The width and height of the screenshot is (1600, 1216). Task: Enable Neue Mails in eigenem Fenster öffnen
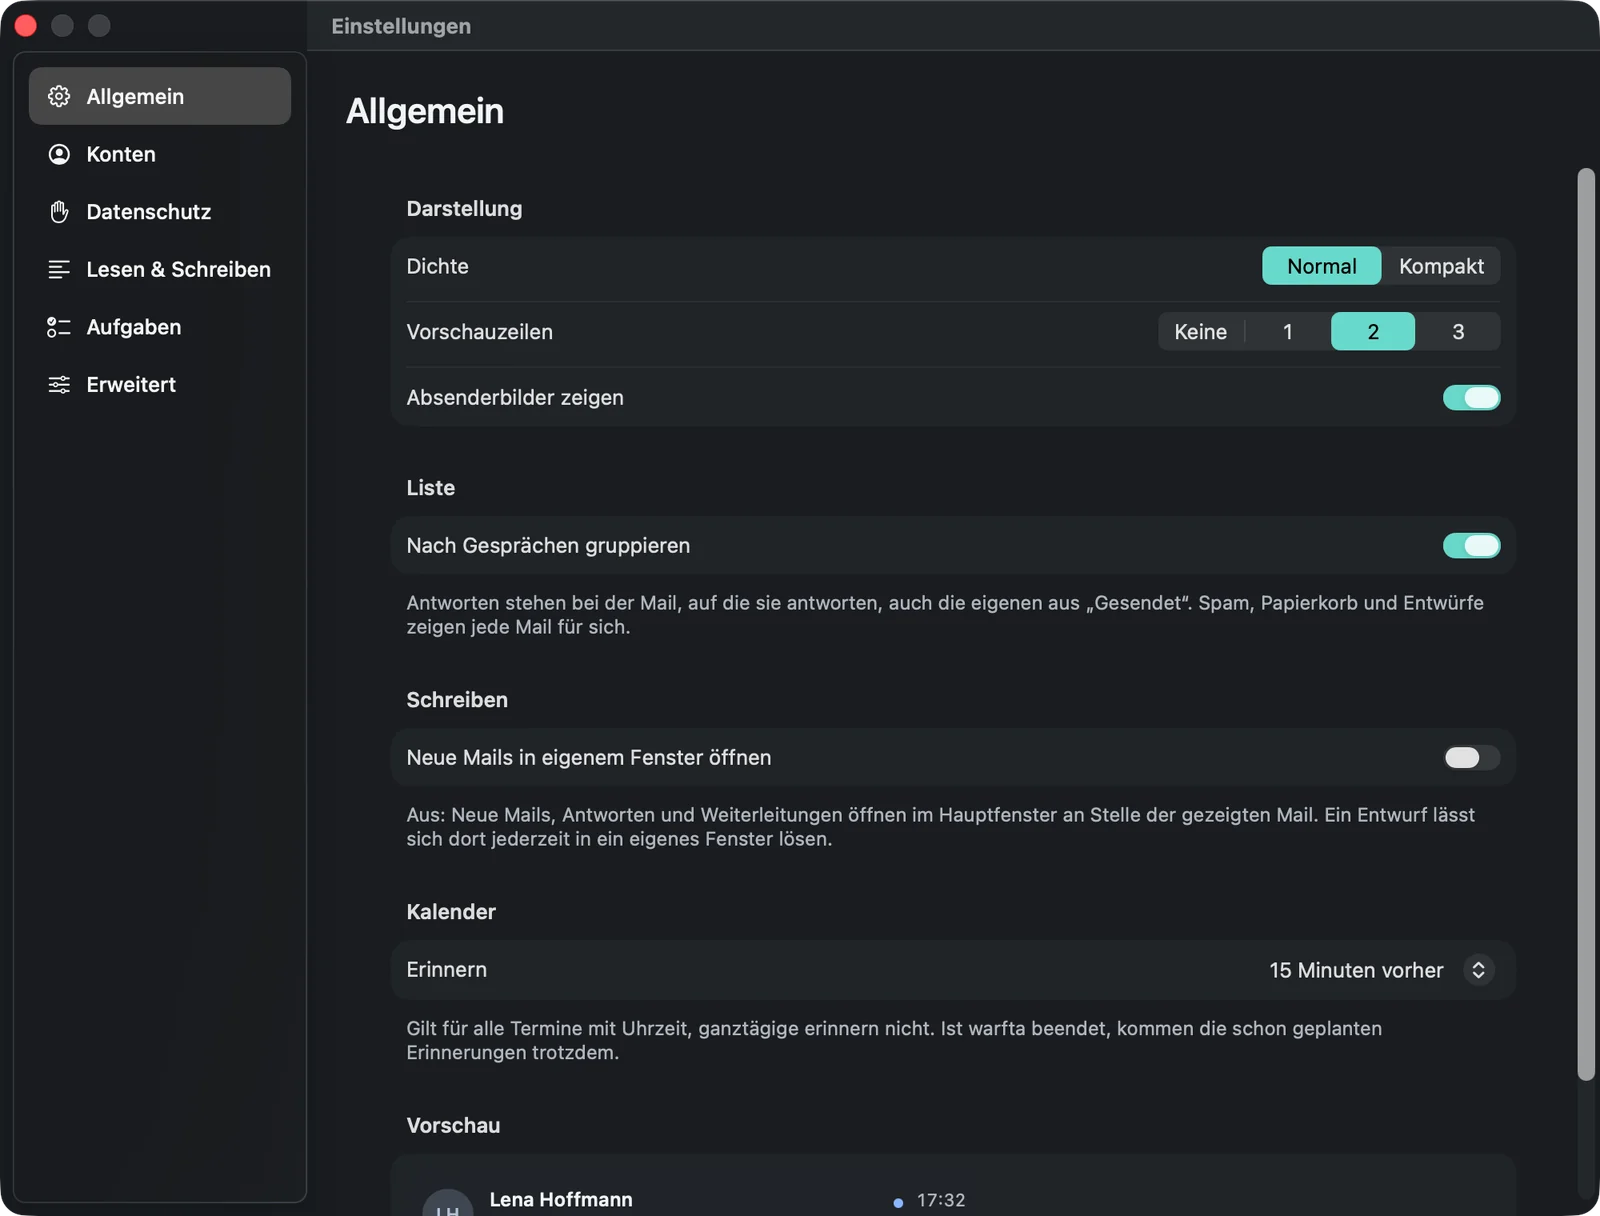(1471, 758)
